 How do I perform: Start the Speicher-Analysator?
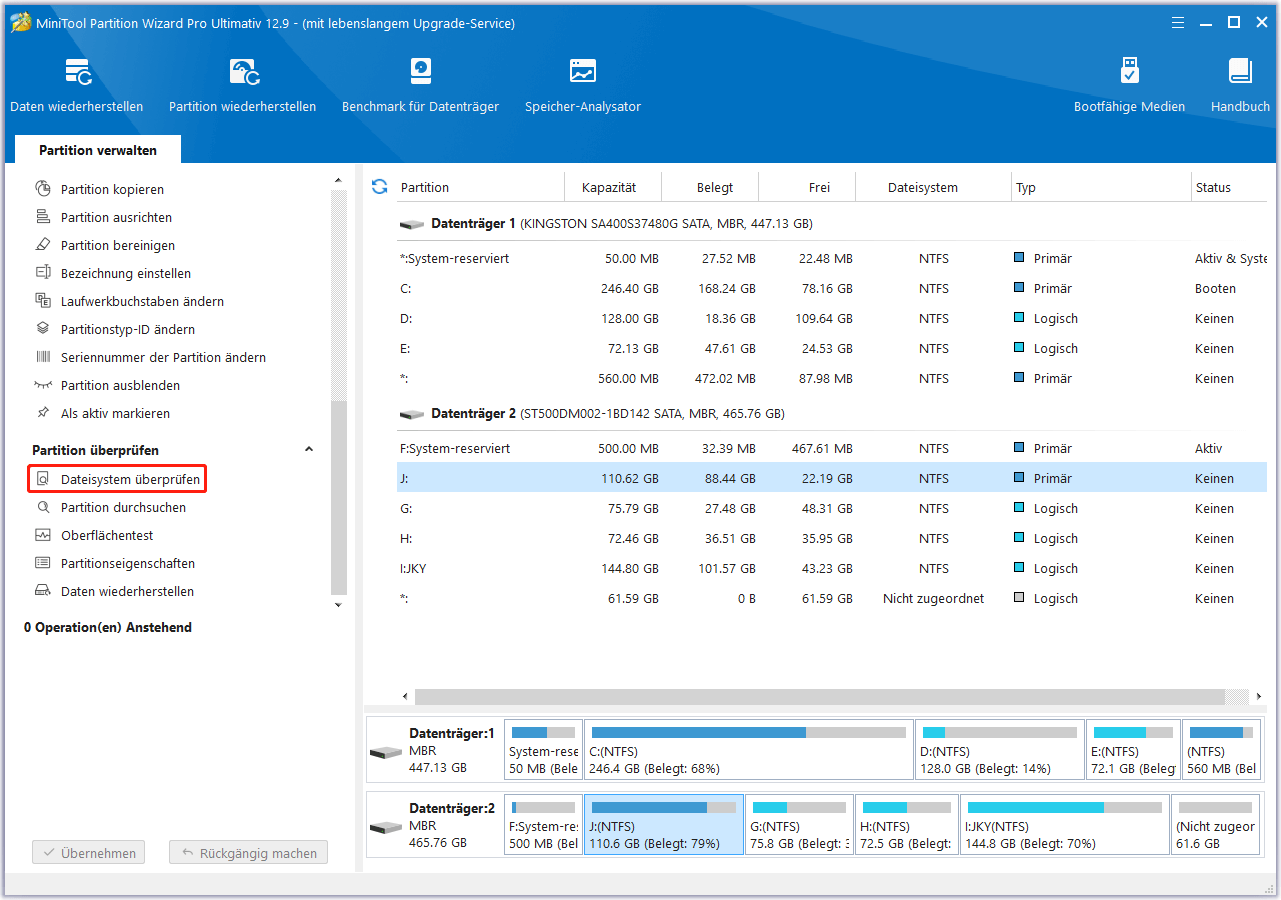point(583,85)
